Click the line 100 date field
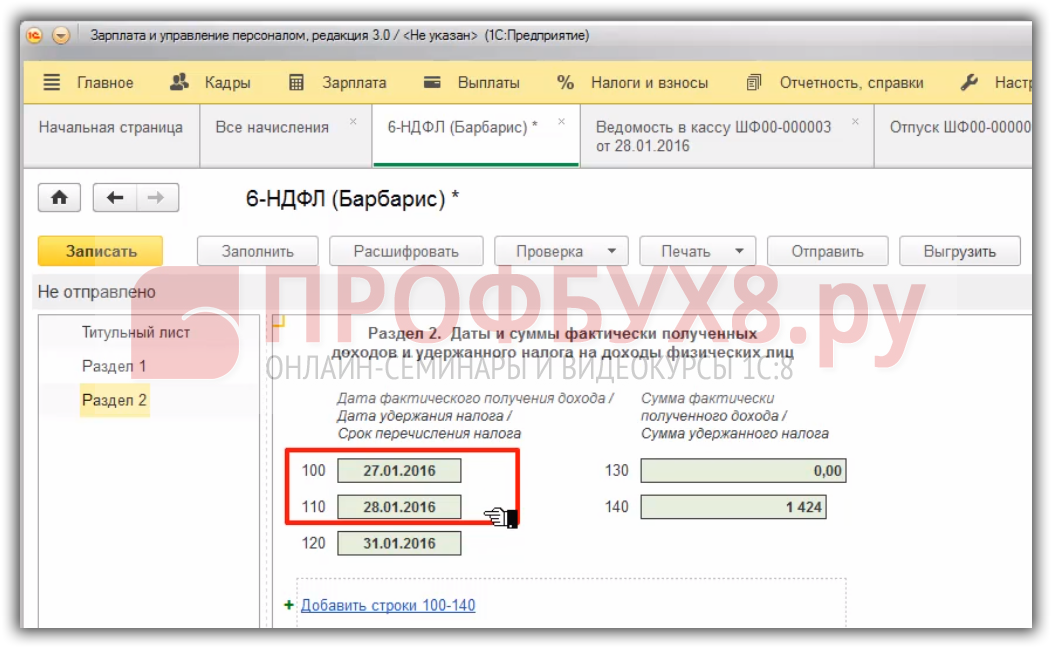 (399, 471)
